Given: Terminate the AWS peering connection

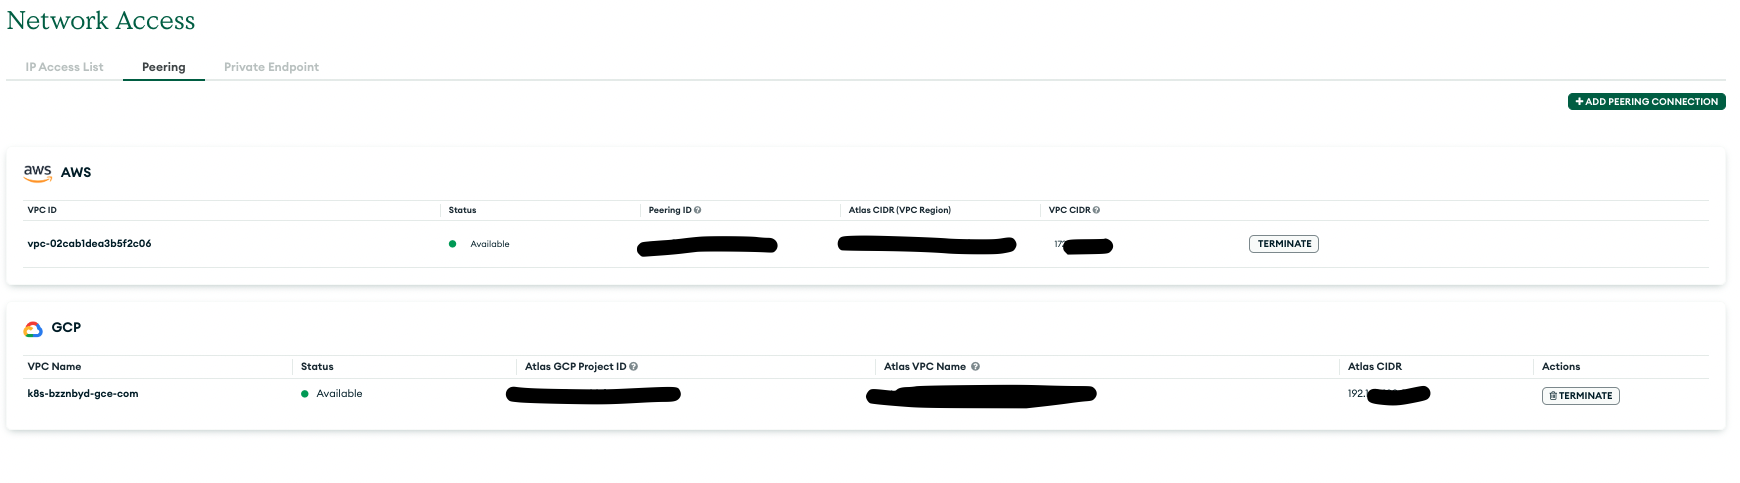Looking at the screenshot, I should point(1284,244).
